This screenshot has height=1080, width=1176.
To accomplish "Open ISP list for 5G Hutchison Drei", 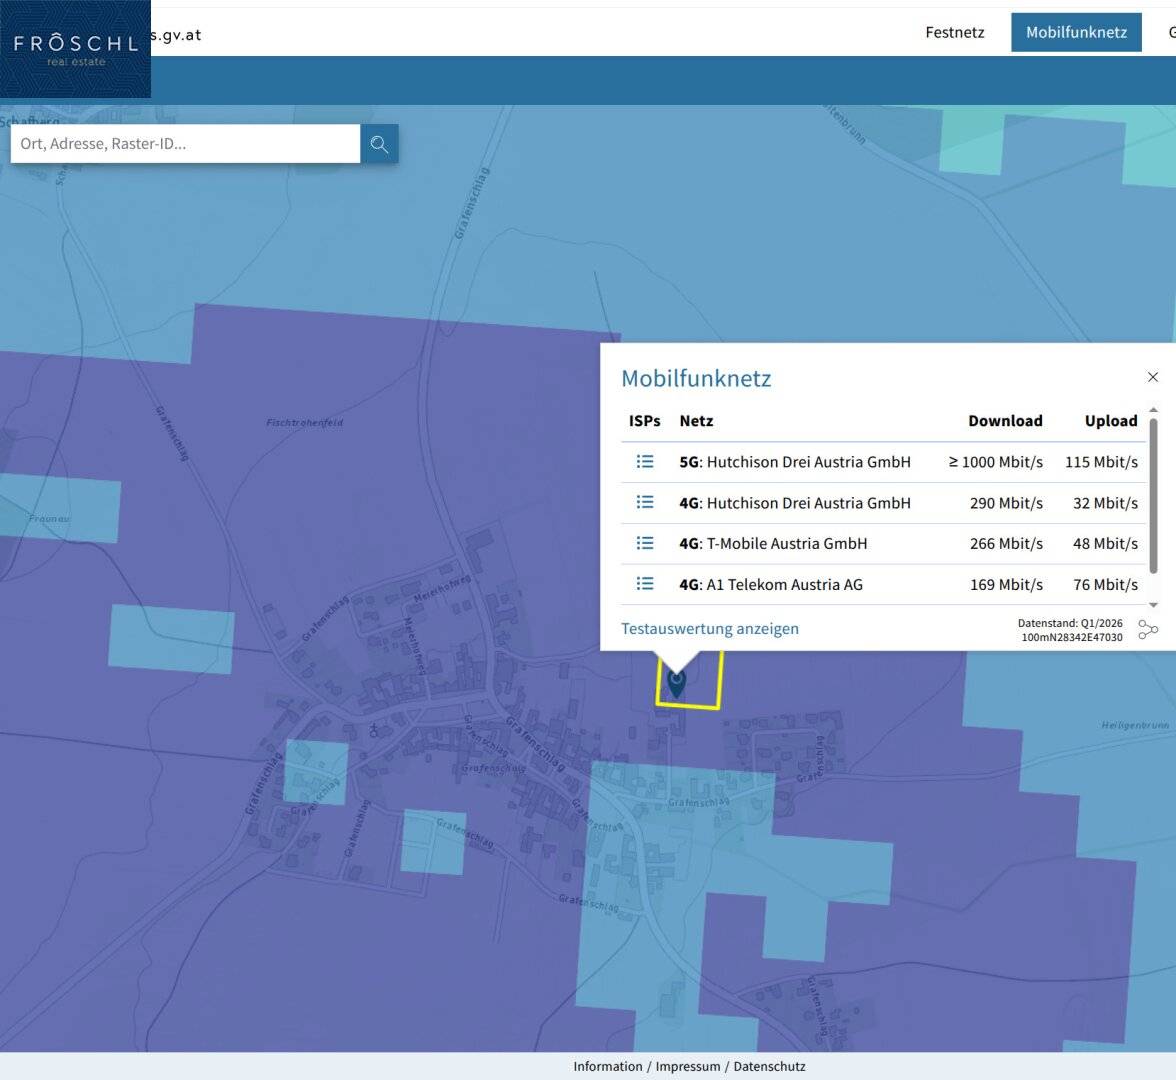I will pyautogui.click(x=645, y=461).
